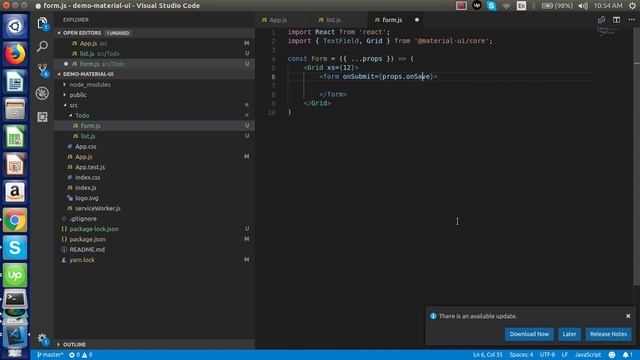Open index.css in the file tree
This screenshot has height=360, width=640.
click(x=154, y=178)
